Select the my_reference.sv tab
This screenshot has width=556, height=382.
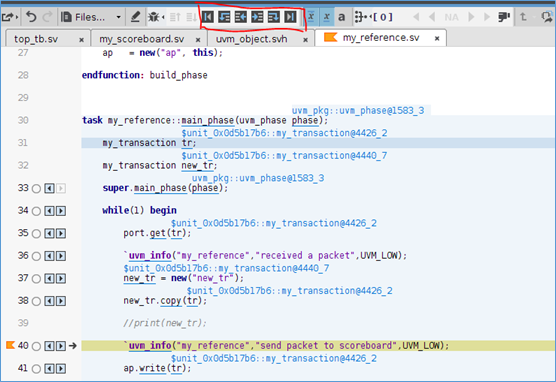(381, 38)
